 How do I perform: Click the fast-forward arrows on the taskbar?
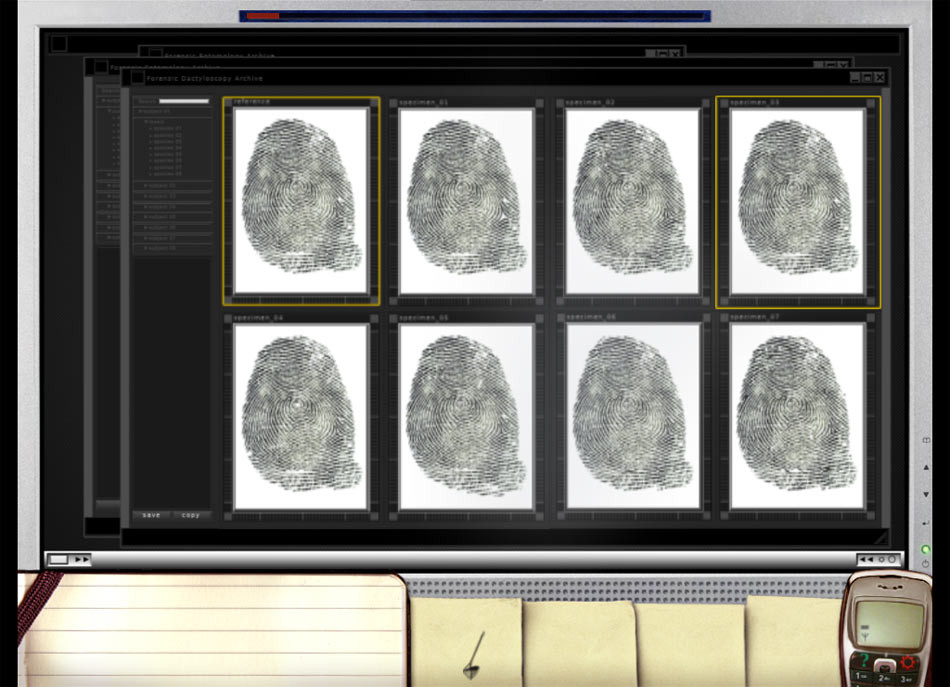(x=82, y=559)
